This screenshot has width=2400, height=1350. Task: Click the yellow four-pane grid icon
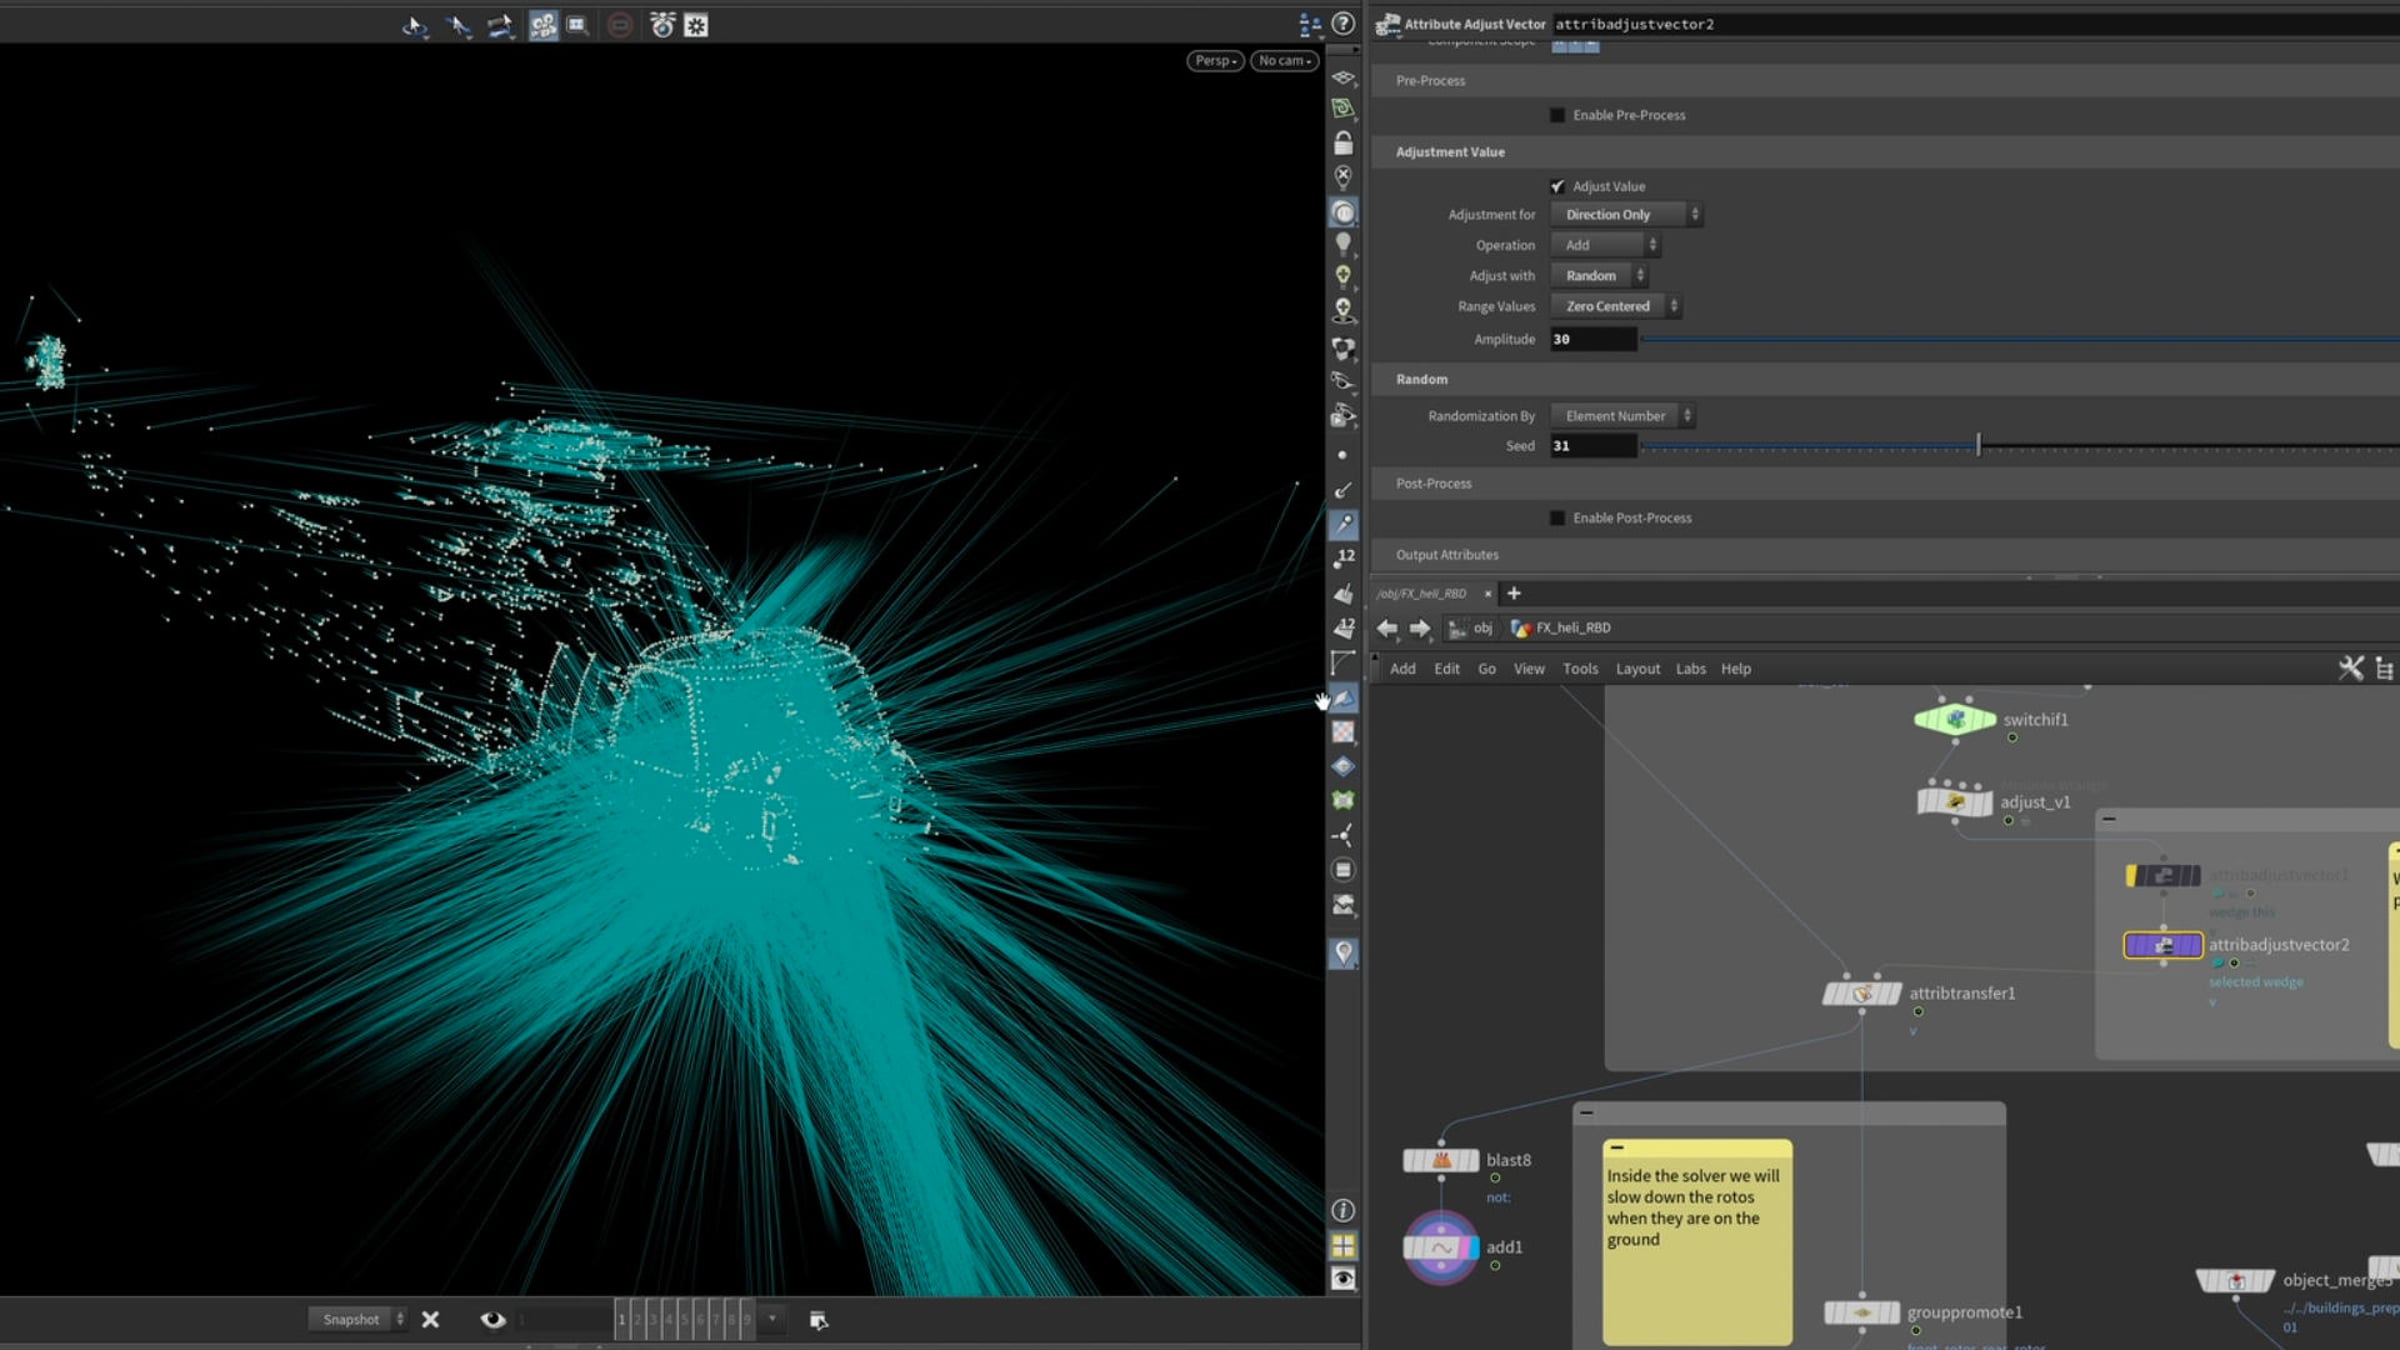[1343, 1245]
